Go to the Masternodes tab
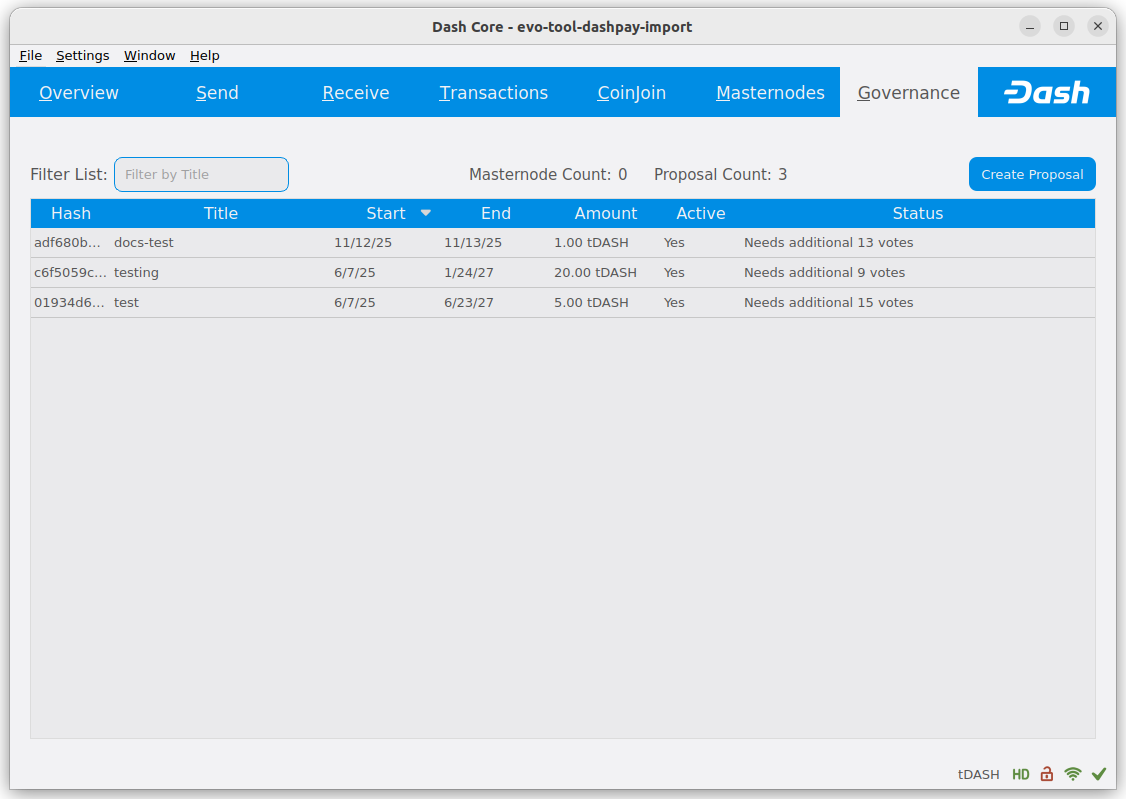This screenshot has height=799, width=1126. (x=770, y=93)
